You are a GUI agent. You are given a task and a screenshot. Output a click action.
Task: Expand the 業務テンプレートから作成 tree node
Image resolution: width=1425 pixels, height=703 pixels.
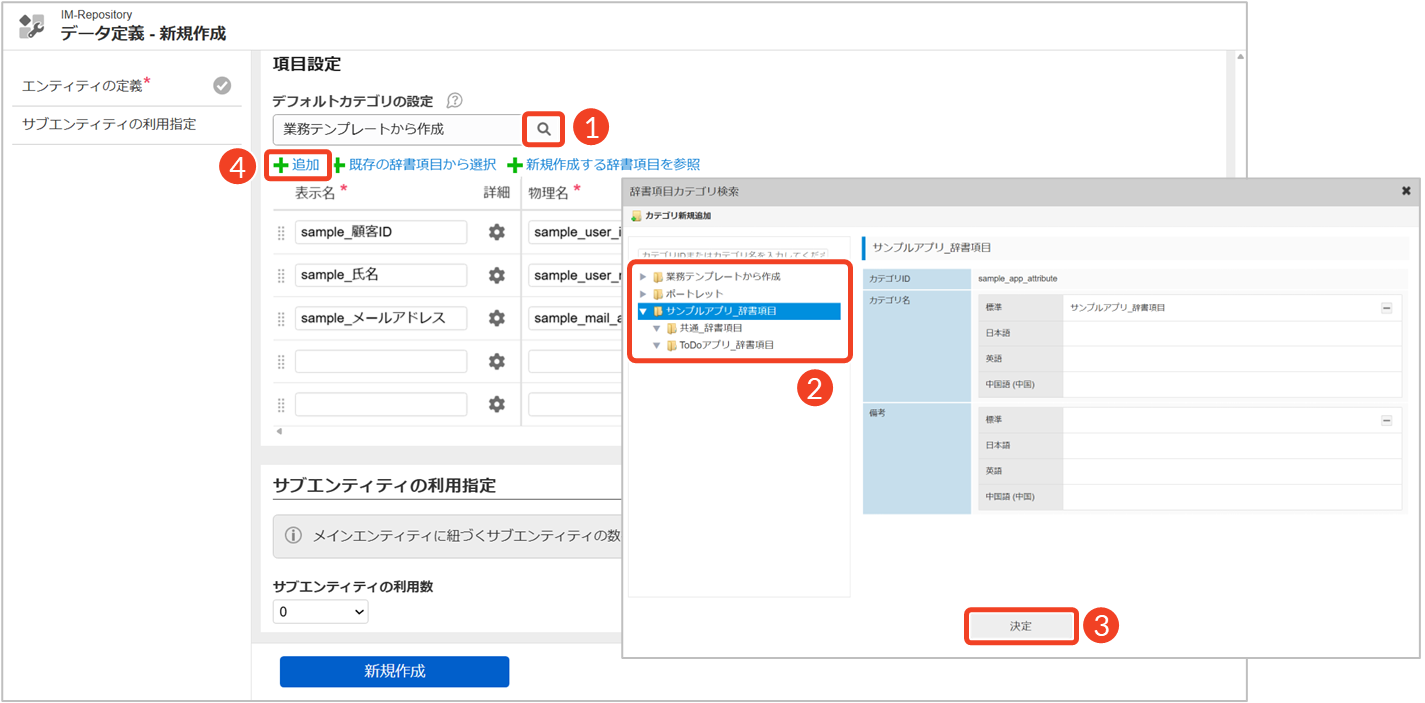tap(643, 277)
